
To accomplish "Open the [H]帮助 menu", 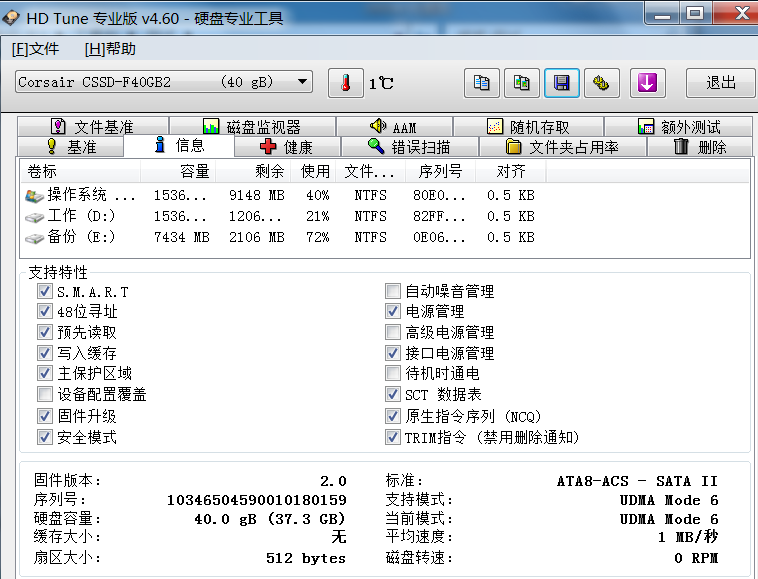I will pyautogui.click(x=110, y=49).
